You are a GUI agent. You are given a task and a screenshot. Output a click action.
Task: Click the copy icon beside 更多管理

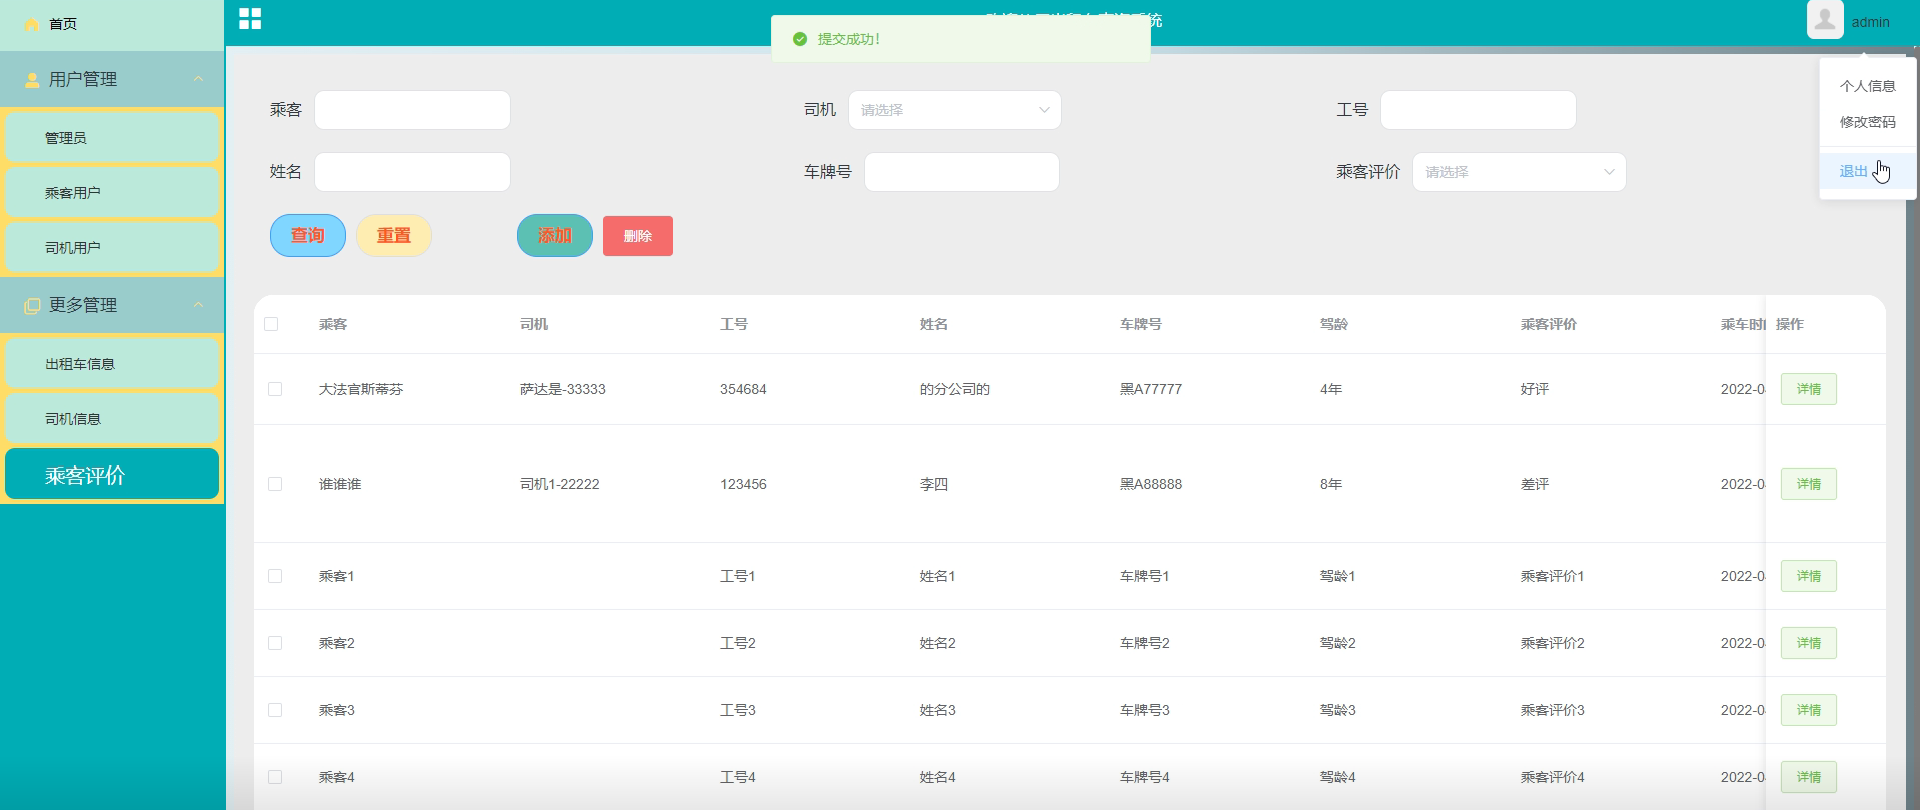(32, 306)
